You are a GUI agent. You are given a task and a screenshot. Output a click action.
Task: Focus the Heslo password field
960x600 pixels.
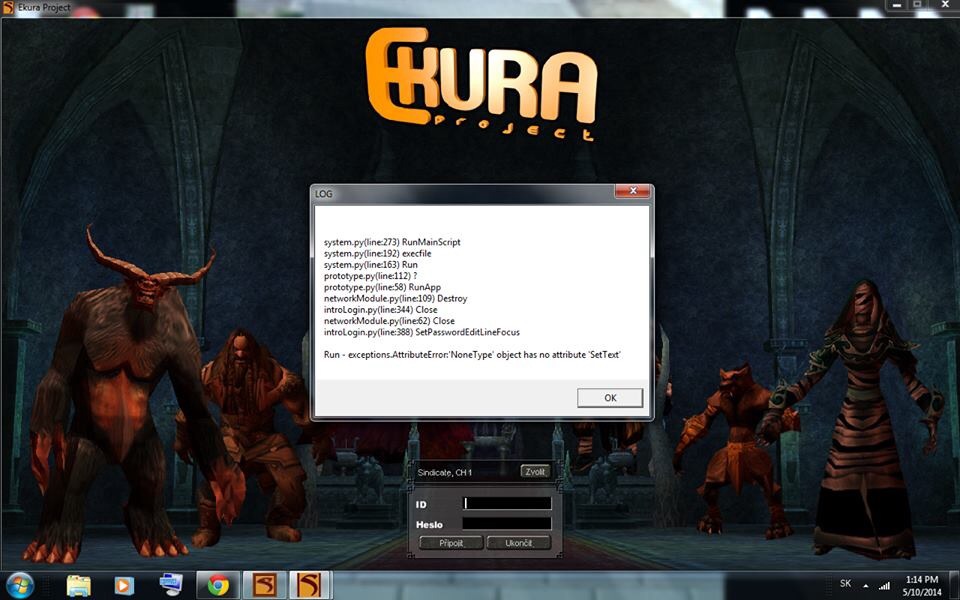point(507,523)
